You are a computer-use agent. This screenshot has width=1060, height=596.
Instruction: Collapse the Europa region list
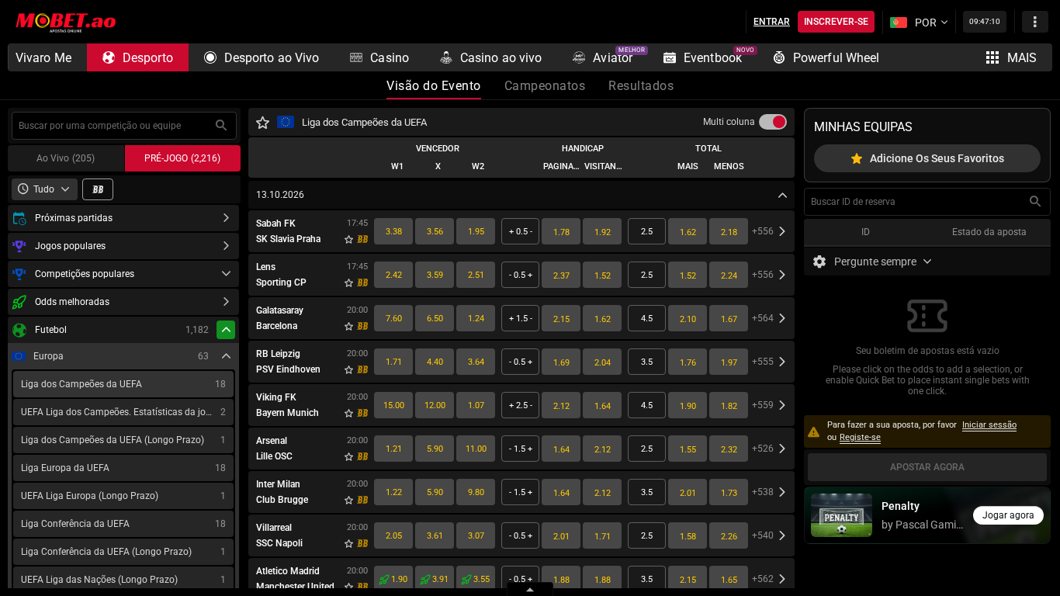226,356
